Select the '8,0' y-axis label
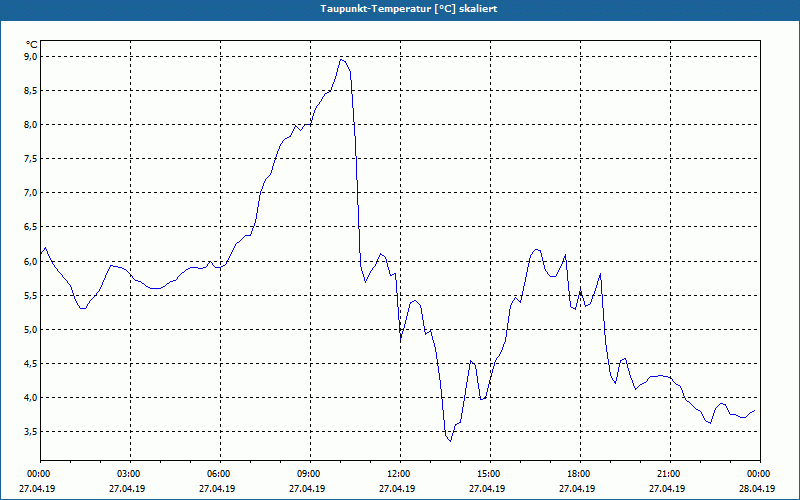This screenshot has height=500, width=800. (x=31, y=125)
